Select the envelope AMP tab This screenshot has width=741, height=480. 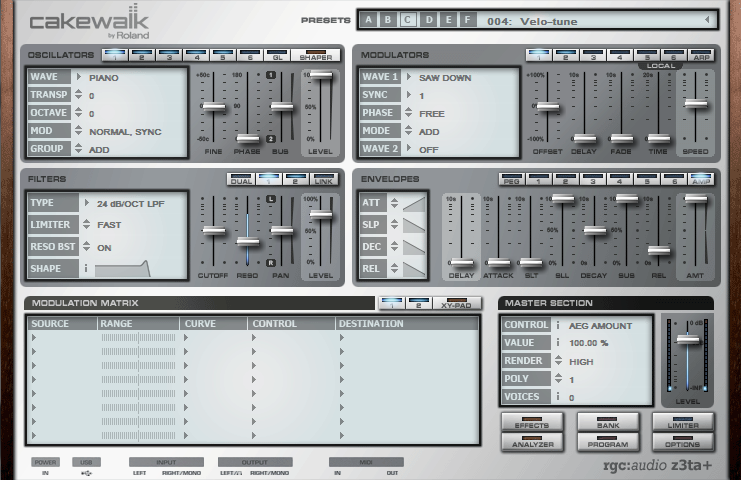coord(701,180)
